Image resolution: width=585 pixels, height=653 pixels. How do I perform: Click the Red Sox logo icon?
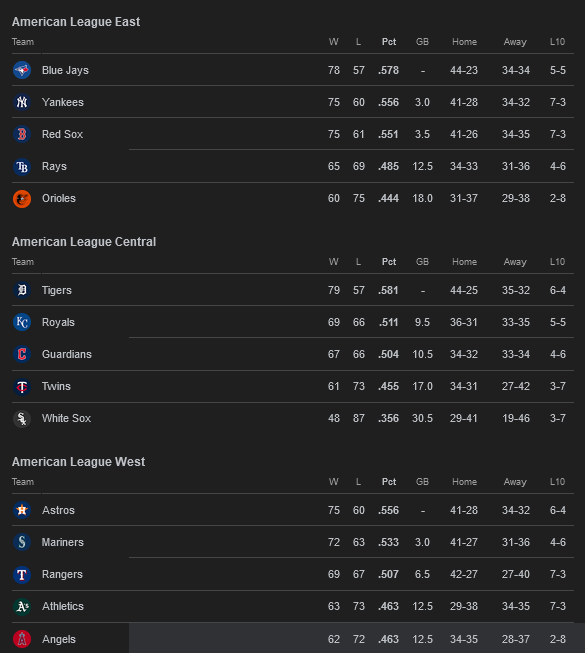[22, 134]
